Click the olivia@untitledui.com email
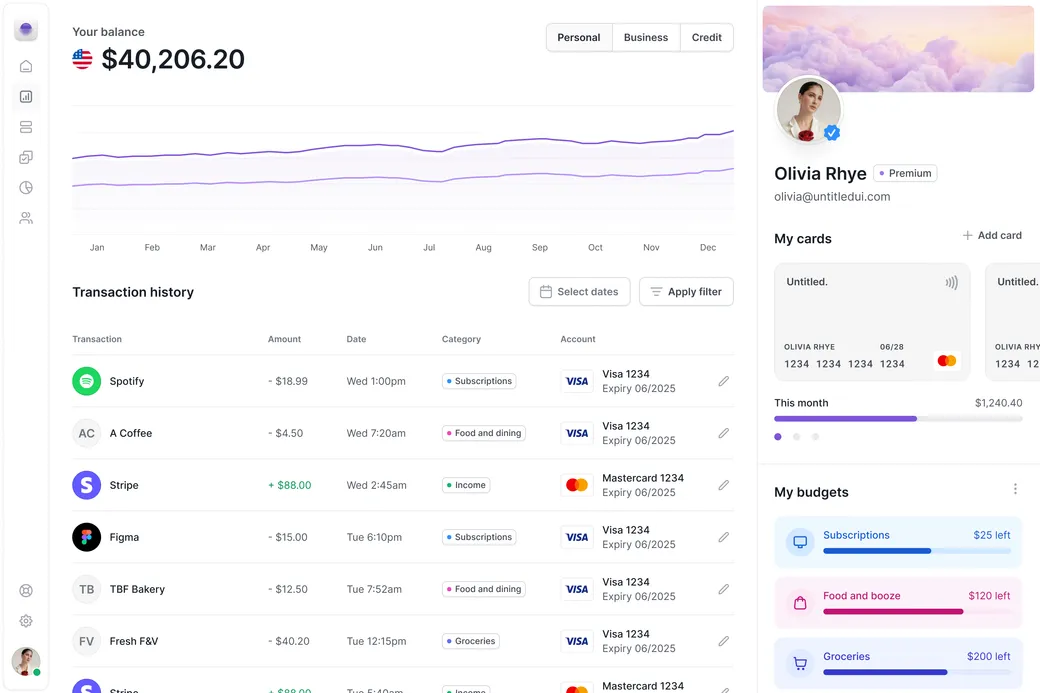The width and height of the screenshot is (1040, 693). coord(832,197)
